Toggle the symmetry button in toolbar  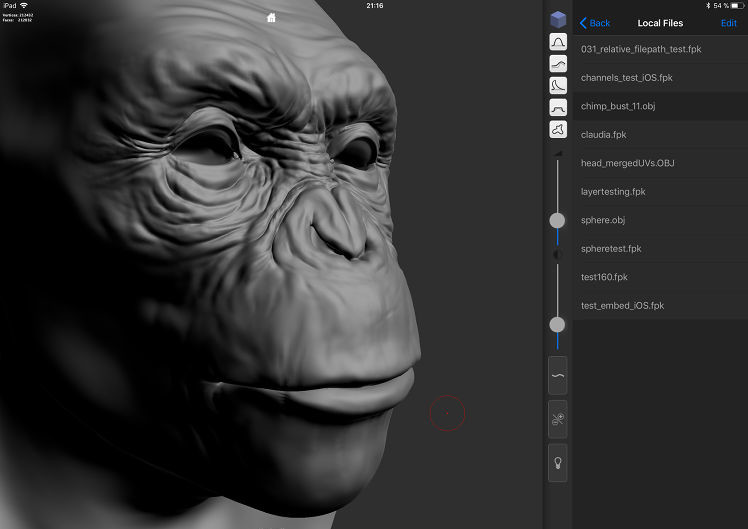[x=558, y=419]
